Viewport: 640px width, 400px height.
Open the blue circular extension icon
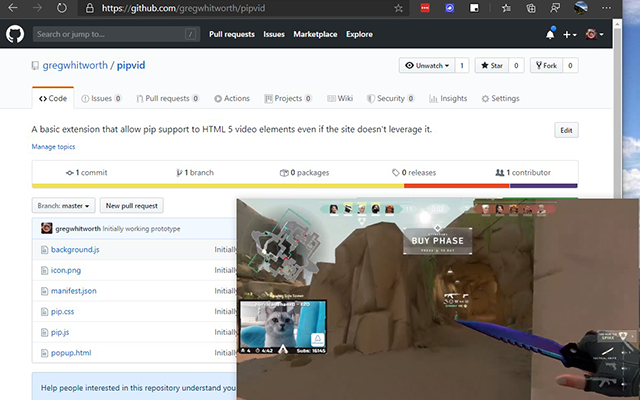coord(450,8)
